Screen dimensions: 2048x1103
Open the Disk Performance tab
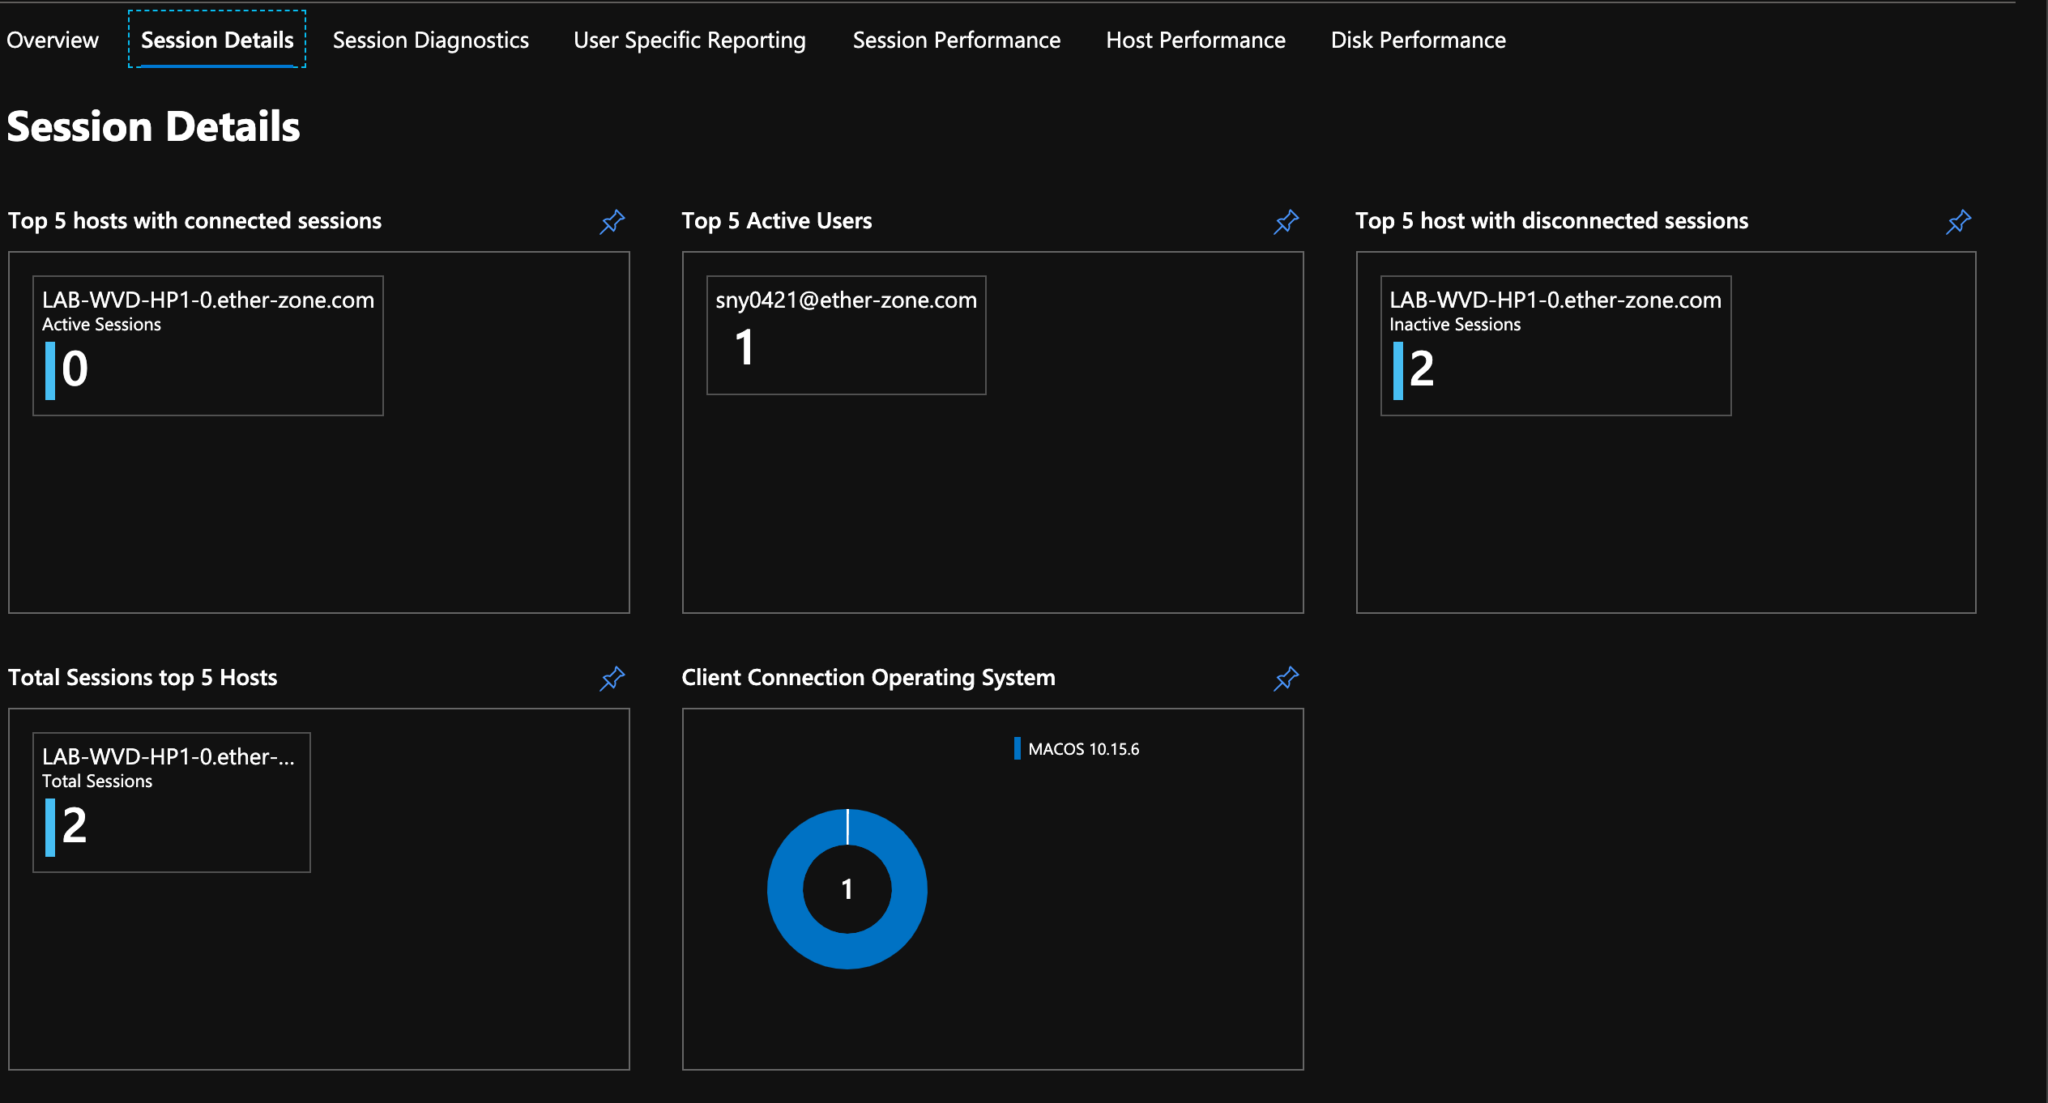click(x=1417, y=40)
